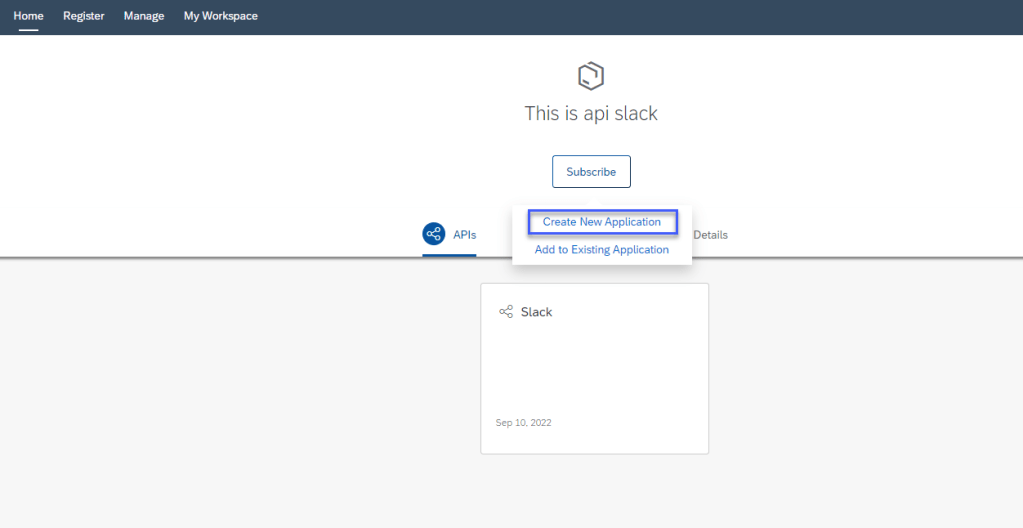Go to Register in the top navigation
Screen dimensions: 1023x528
coord(84,16)
